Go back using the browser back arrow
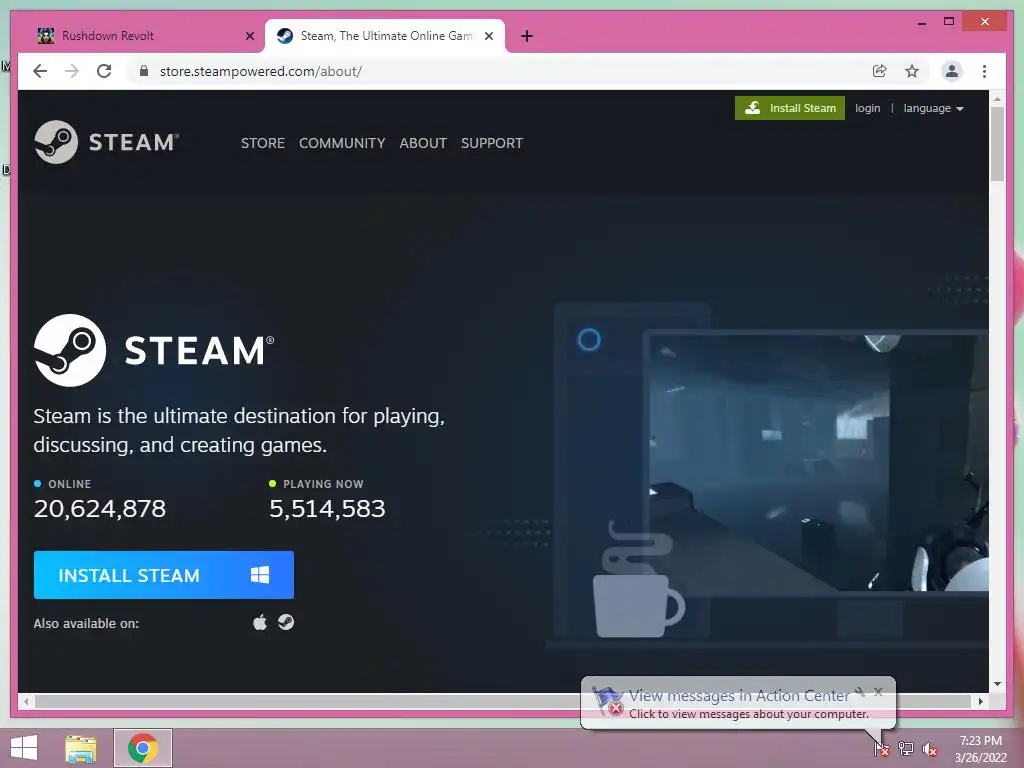This screenshot has height=768, width=1024. click(x=40, y=71)
